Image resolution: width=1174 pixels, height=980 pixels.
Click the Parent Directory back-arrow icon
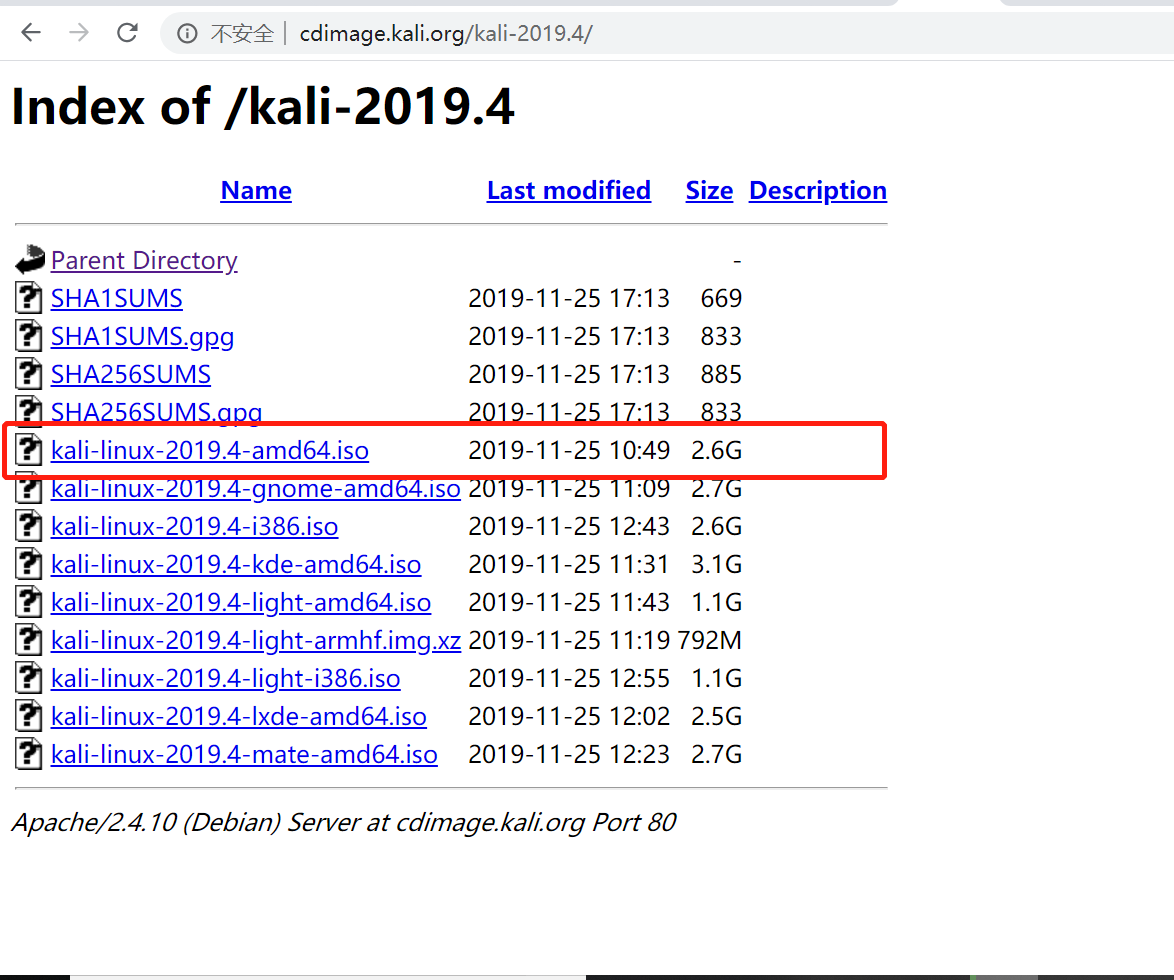pyautogui.click(x=30, y=260)
